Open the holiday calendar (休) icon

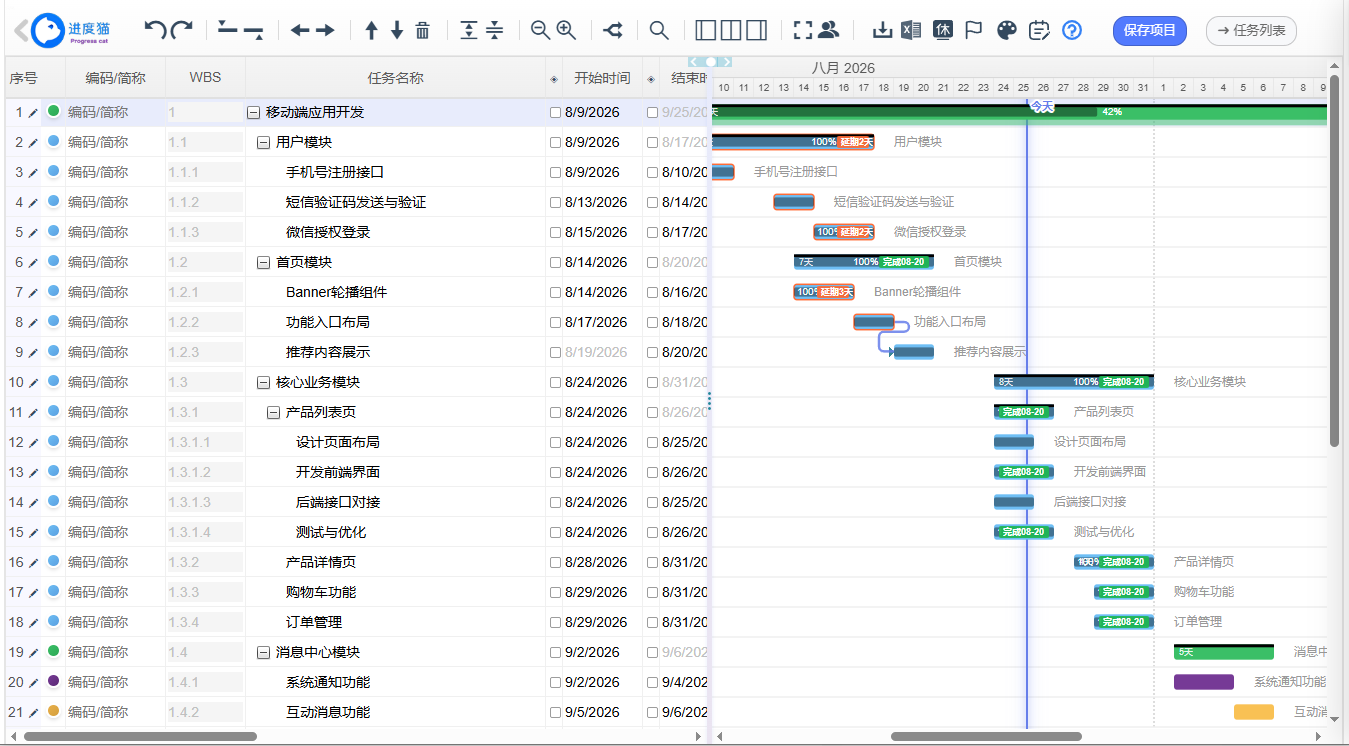(943, 30)
